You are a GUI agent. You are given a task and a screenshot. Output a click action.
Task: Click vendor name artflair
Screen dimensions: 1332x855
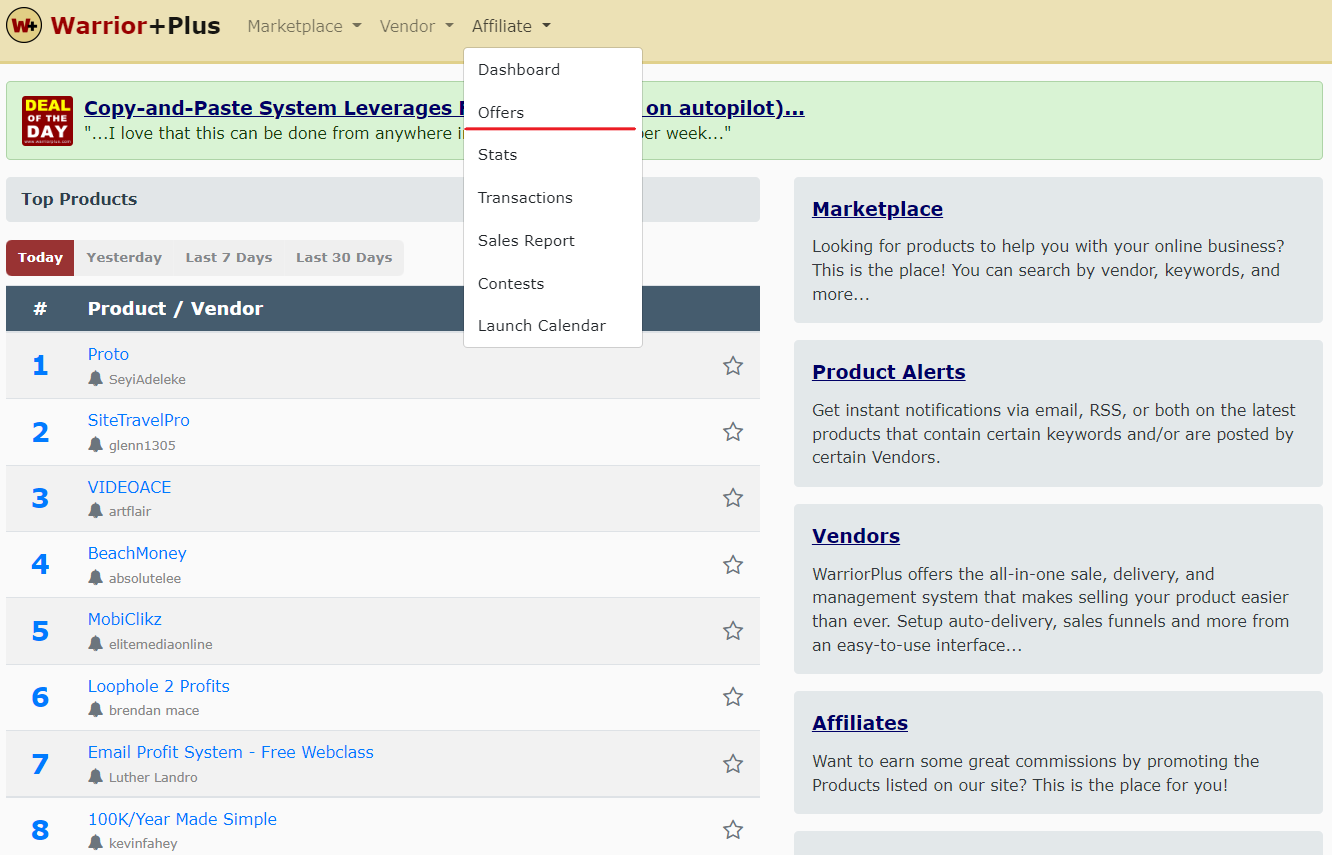coord(130,511)
